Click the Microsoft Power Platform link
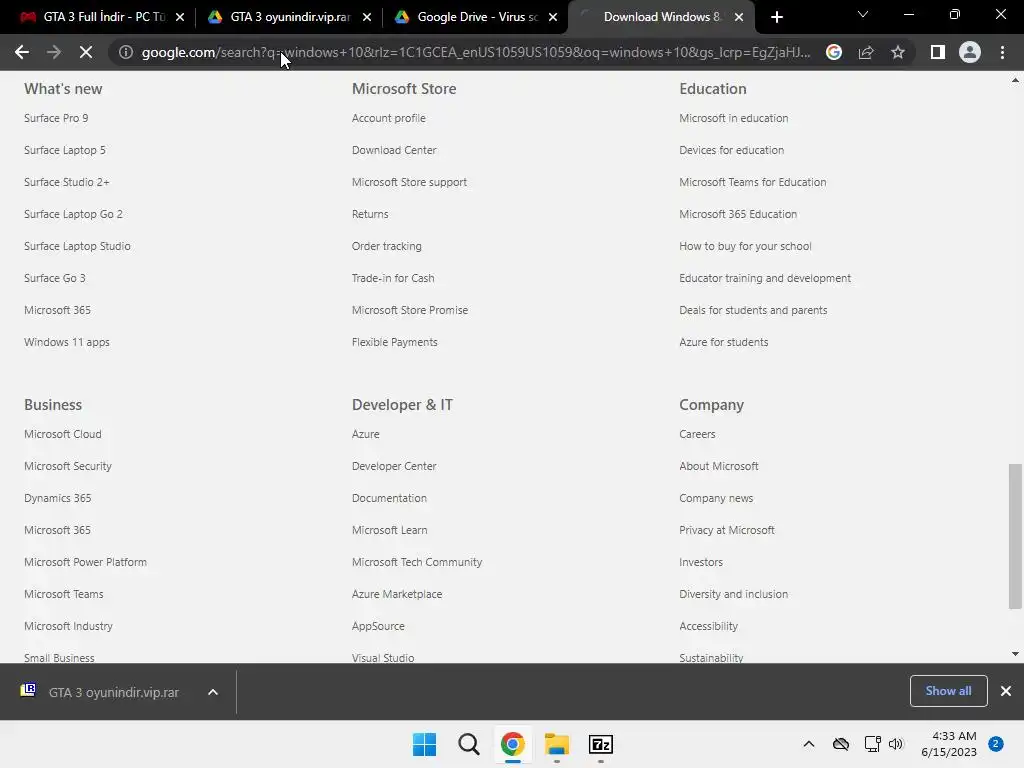1024x768 pixels. [x=86, y=562]
